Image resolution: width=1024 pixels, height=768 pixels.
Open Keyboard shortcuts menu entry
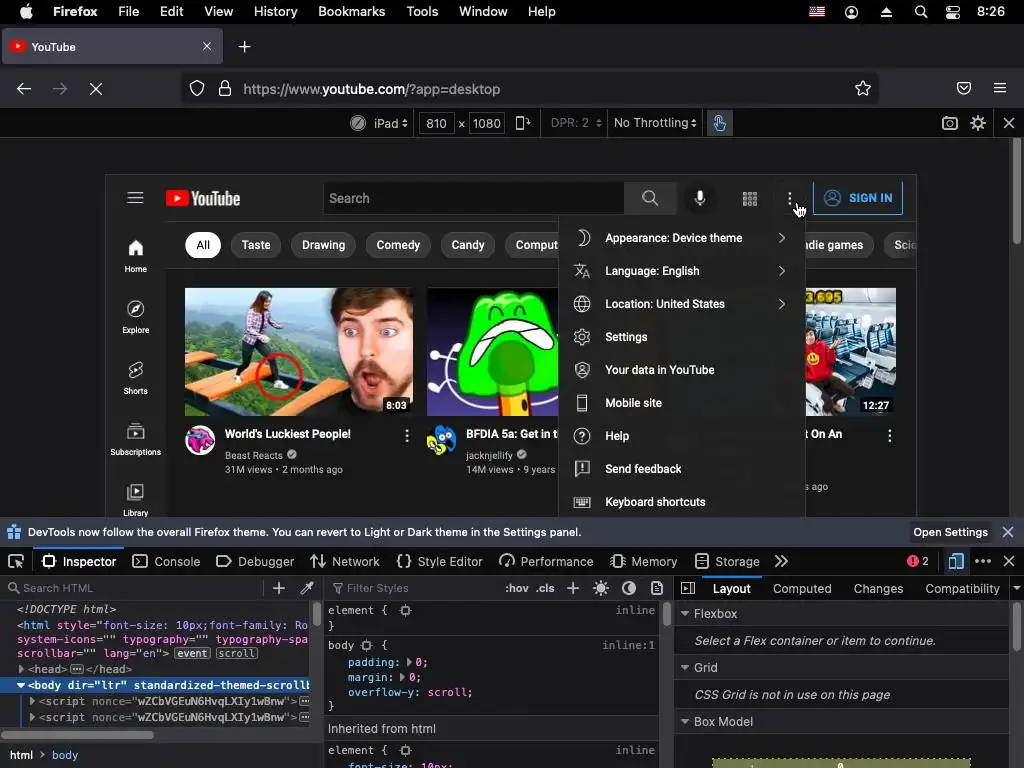coord(681,502)
